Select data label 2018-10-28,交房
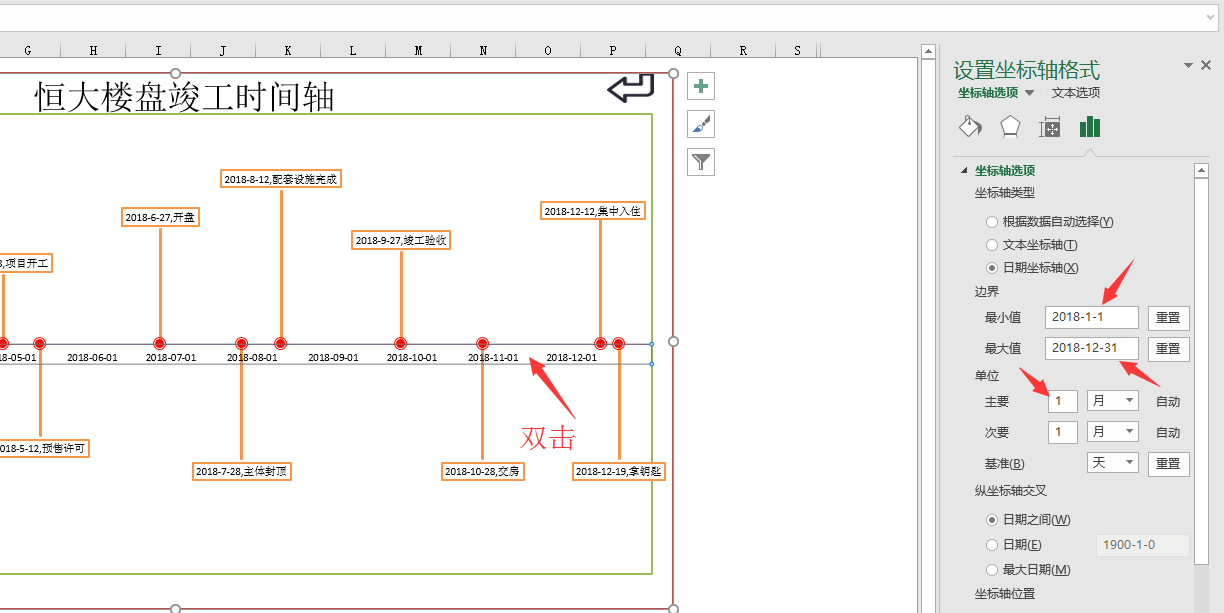Viewport: 1224px width, 613px height. (483, 471)
